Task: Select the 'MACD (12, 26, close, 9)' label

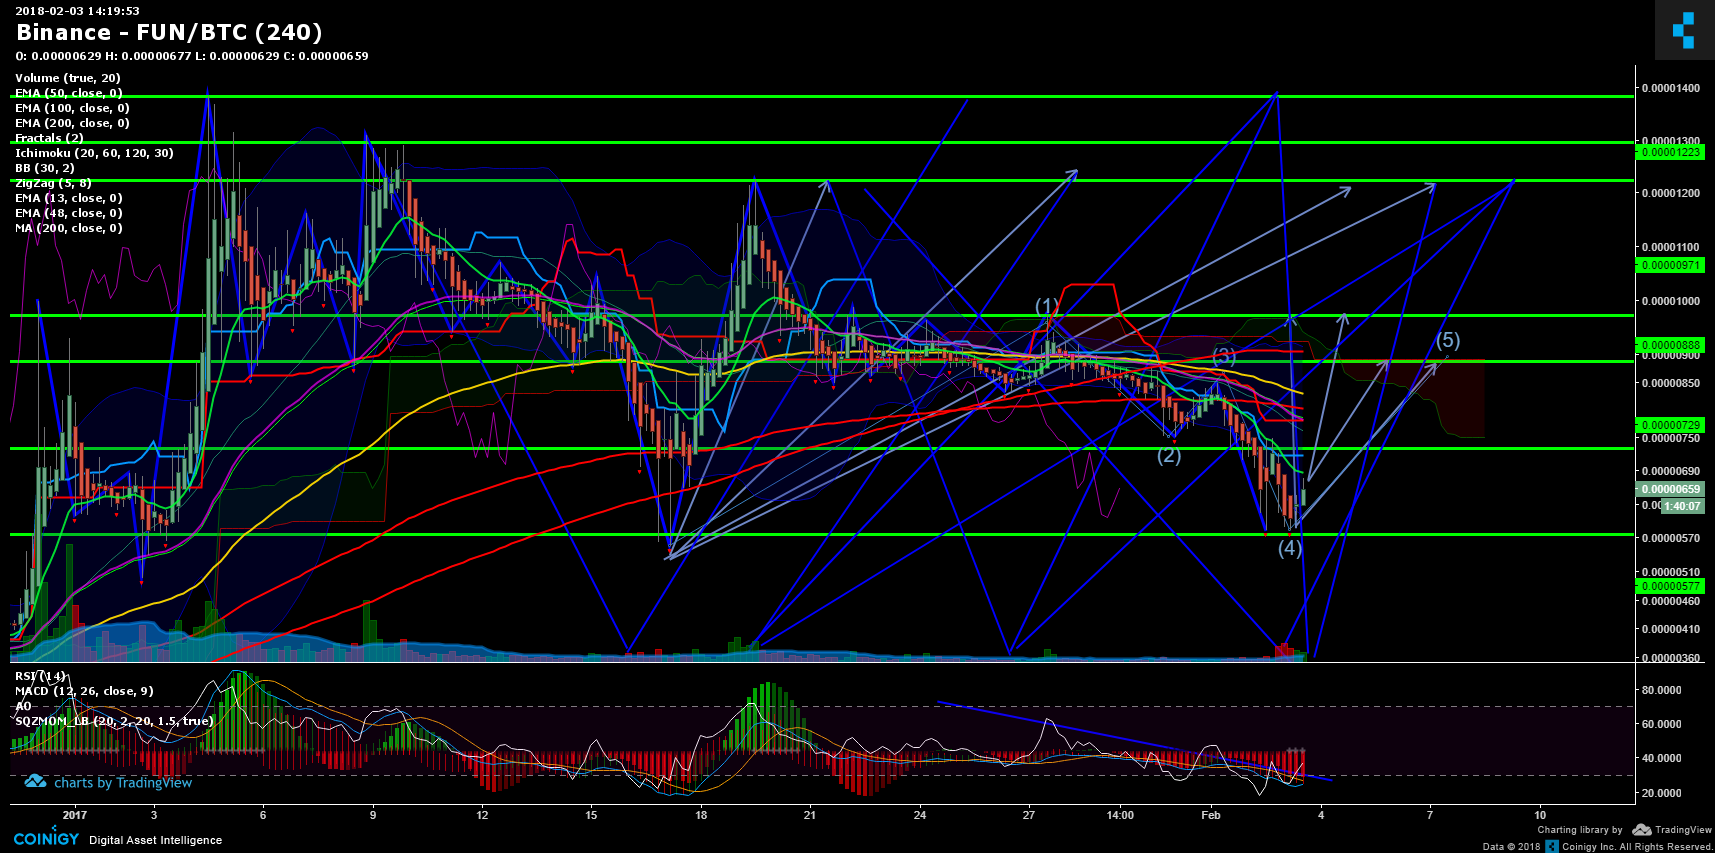Action: [x=84, y=691]
